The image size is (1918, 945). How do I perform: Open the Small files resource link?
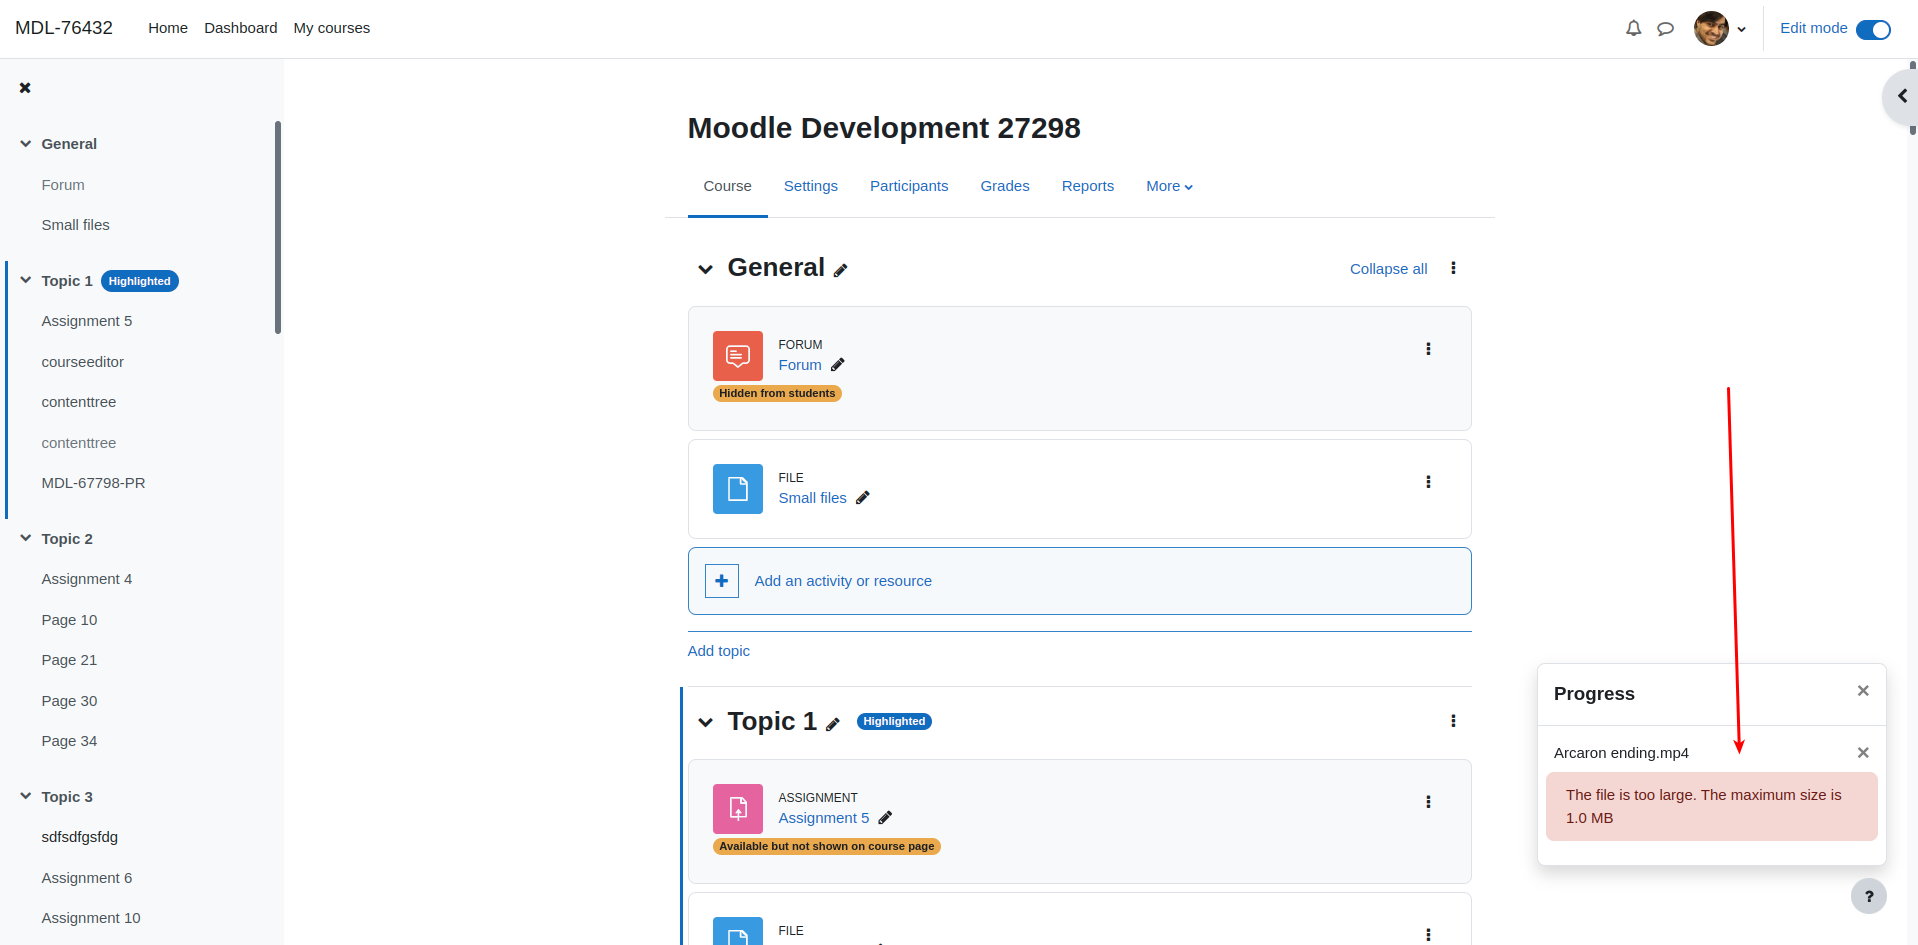pos(812,498)
